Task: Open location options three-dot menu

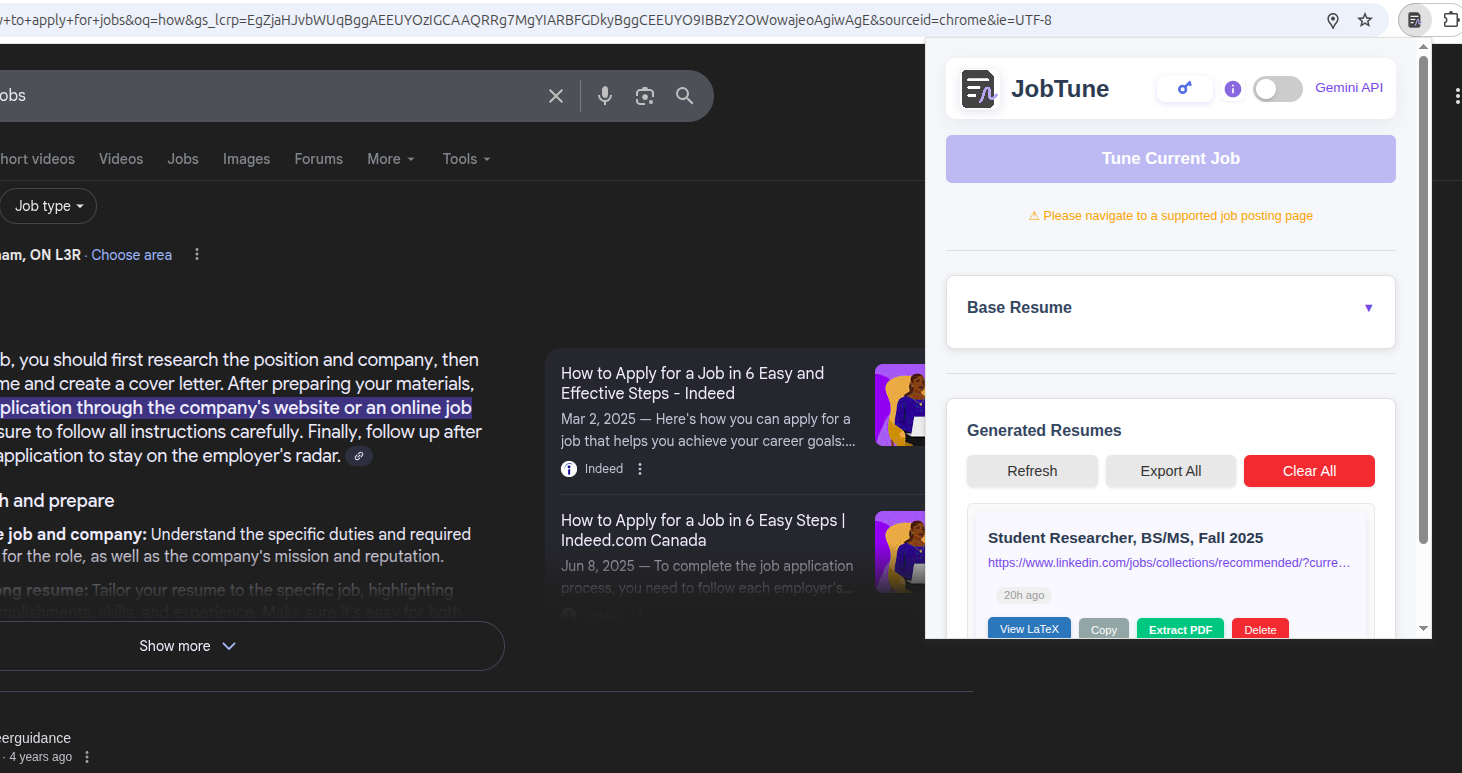Action: tap(197, 254)
